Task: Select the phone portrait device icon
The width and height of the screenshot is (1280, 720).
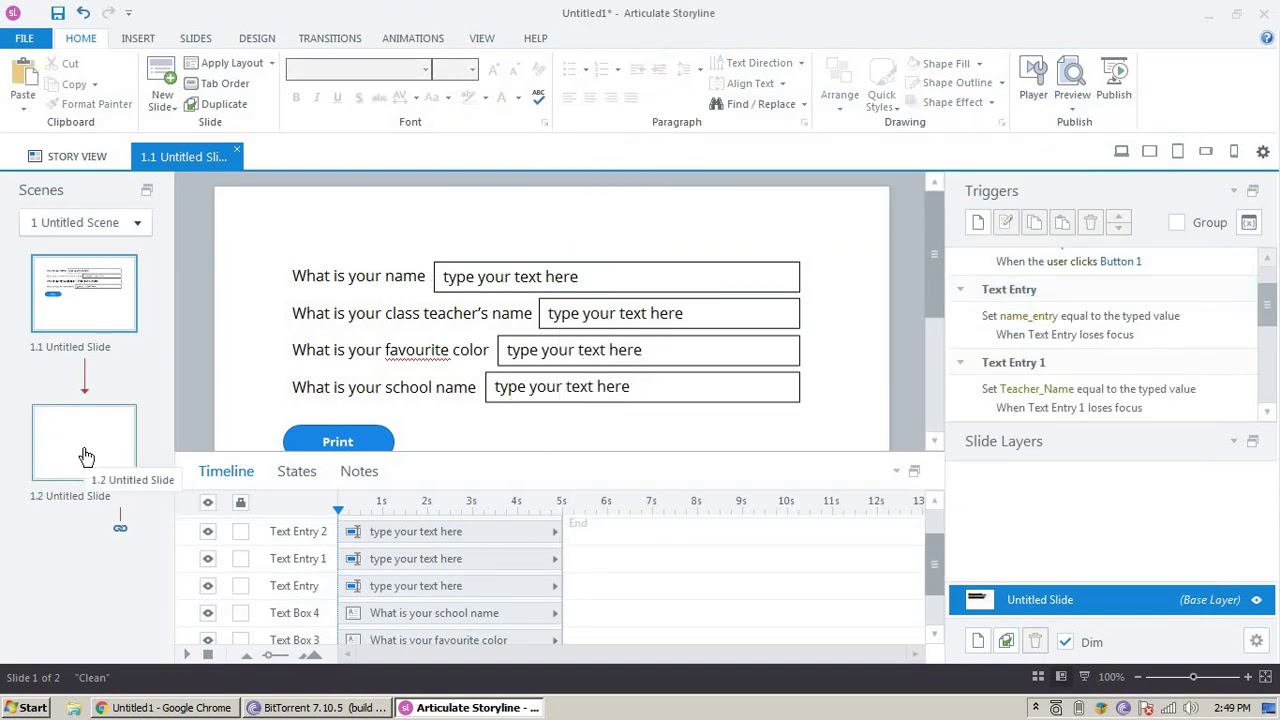Action: coord(1234,151)
